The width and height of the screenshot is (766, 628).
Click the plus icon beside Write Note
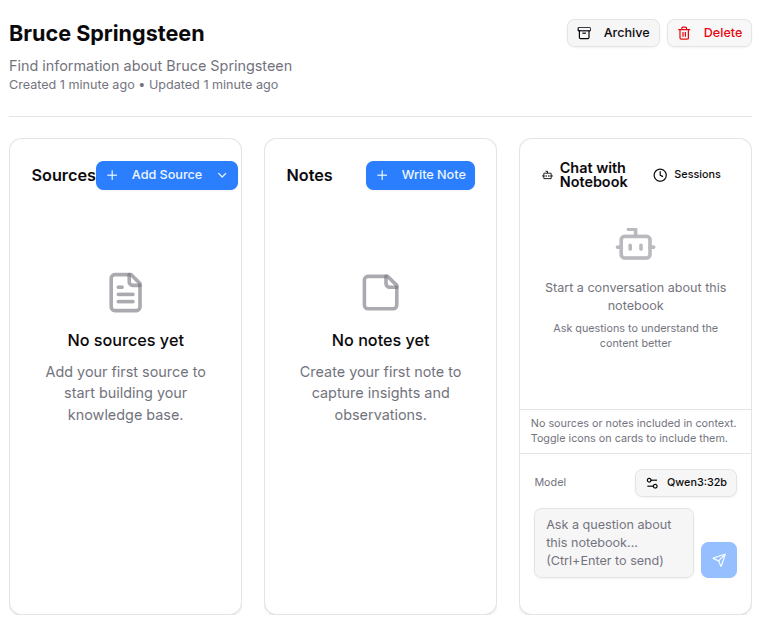[382, 175]
